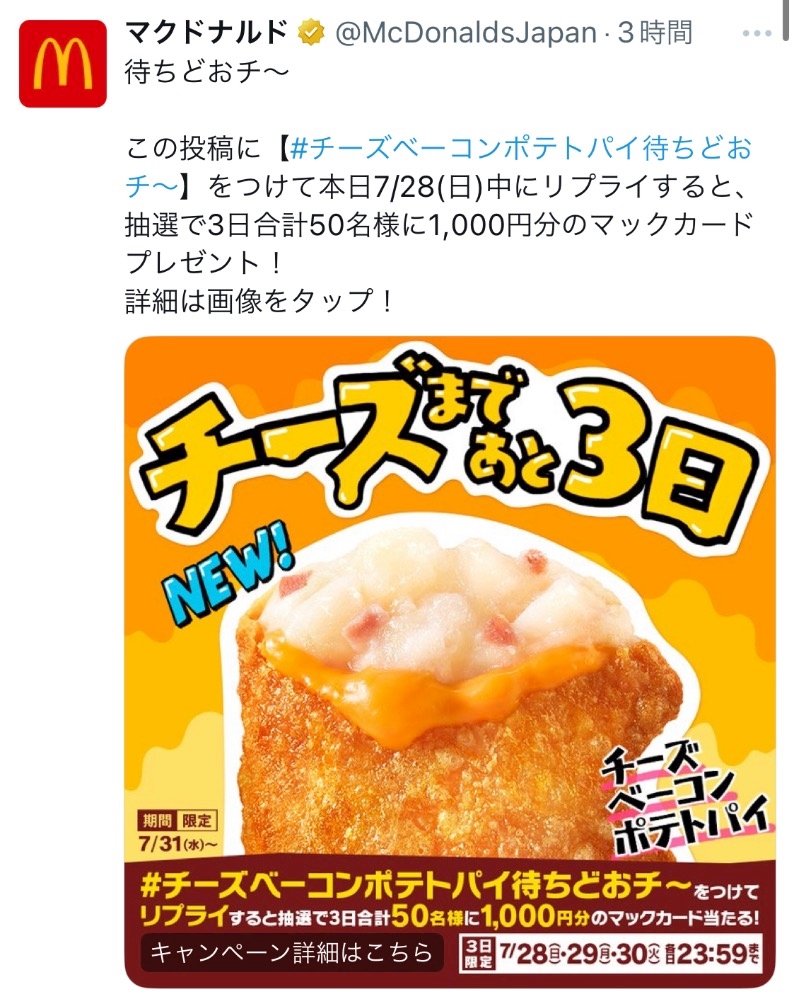Click the 7/31(水)〜 release date text
795x1000 pixels.
178,844
